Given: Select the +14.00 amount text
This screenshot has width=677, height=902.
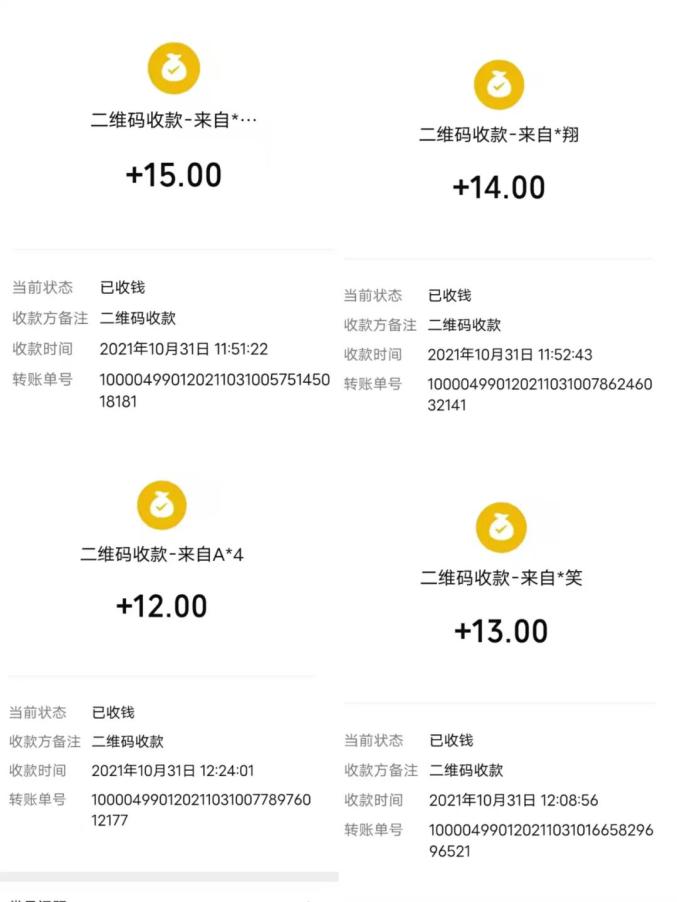Looking at the screenshot, I should coord(499,187).
